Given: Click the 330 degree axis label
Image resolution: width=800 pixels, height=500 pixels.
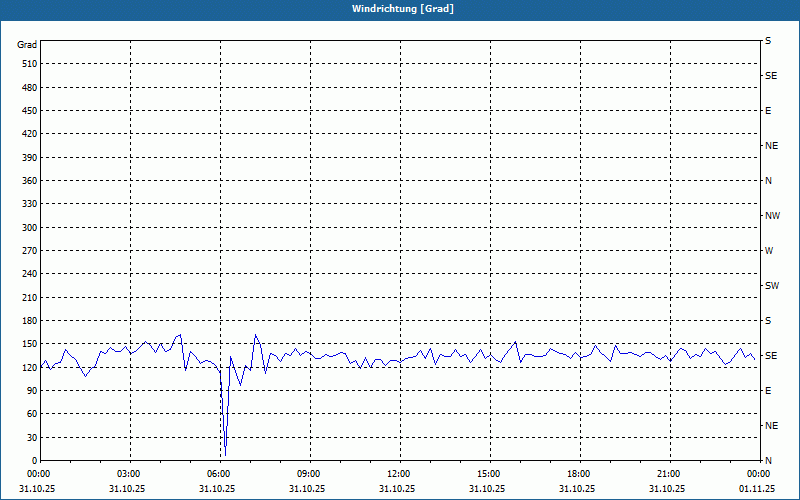Looking at the screenshot, I should pyautogui.click(x=30, y=204).
